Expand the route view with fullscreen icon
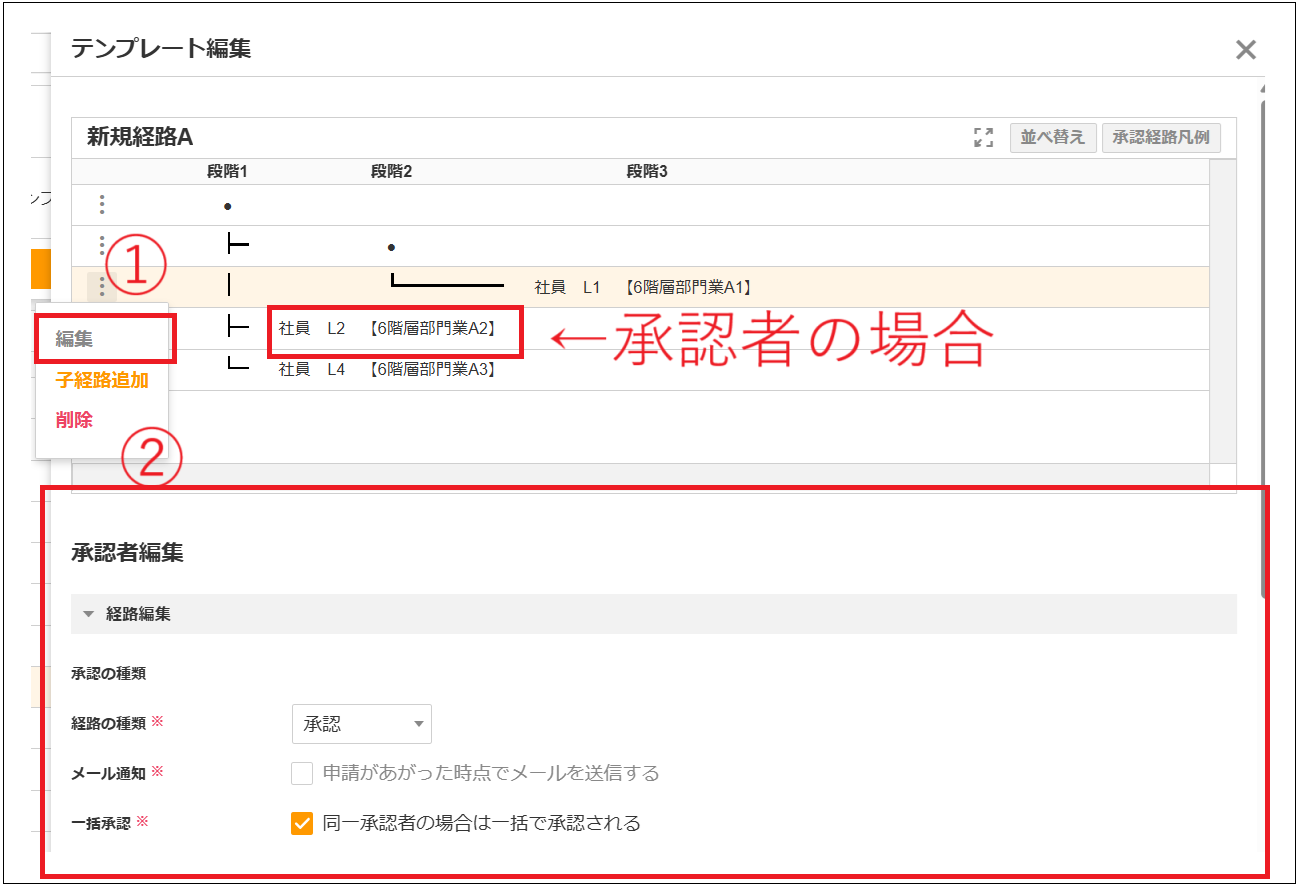The image size is (1299, 888). coord(984,138)
